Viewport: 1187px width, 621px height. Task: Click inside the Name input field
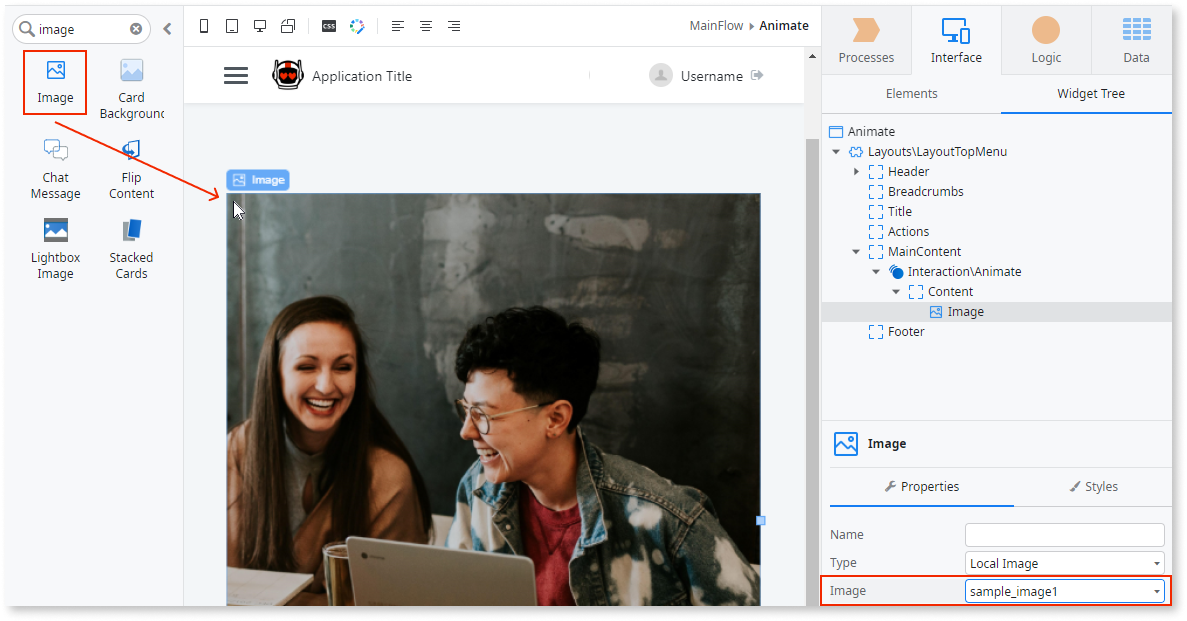(1063, 534)
